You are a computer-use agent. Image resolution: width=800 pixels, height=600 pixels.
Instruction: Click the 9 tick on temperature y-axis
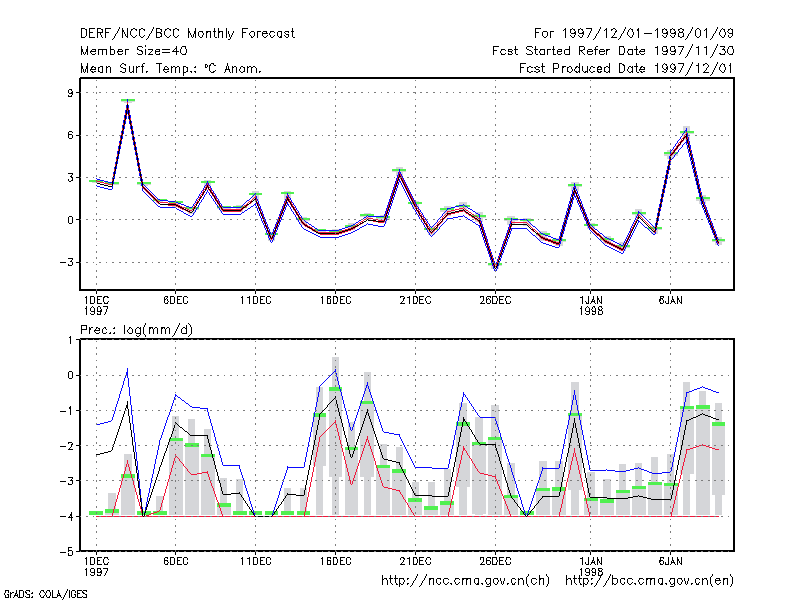point(70,93)
